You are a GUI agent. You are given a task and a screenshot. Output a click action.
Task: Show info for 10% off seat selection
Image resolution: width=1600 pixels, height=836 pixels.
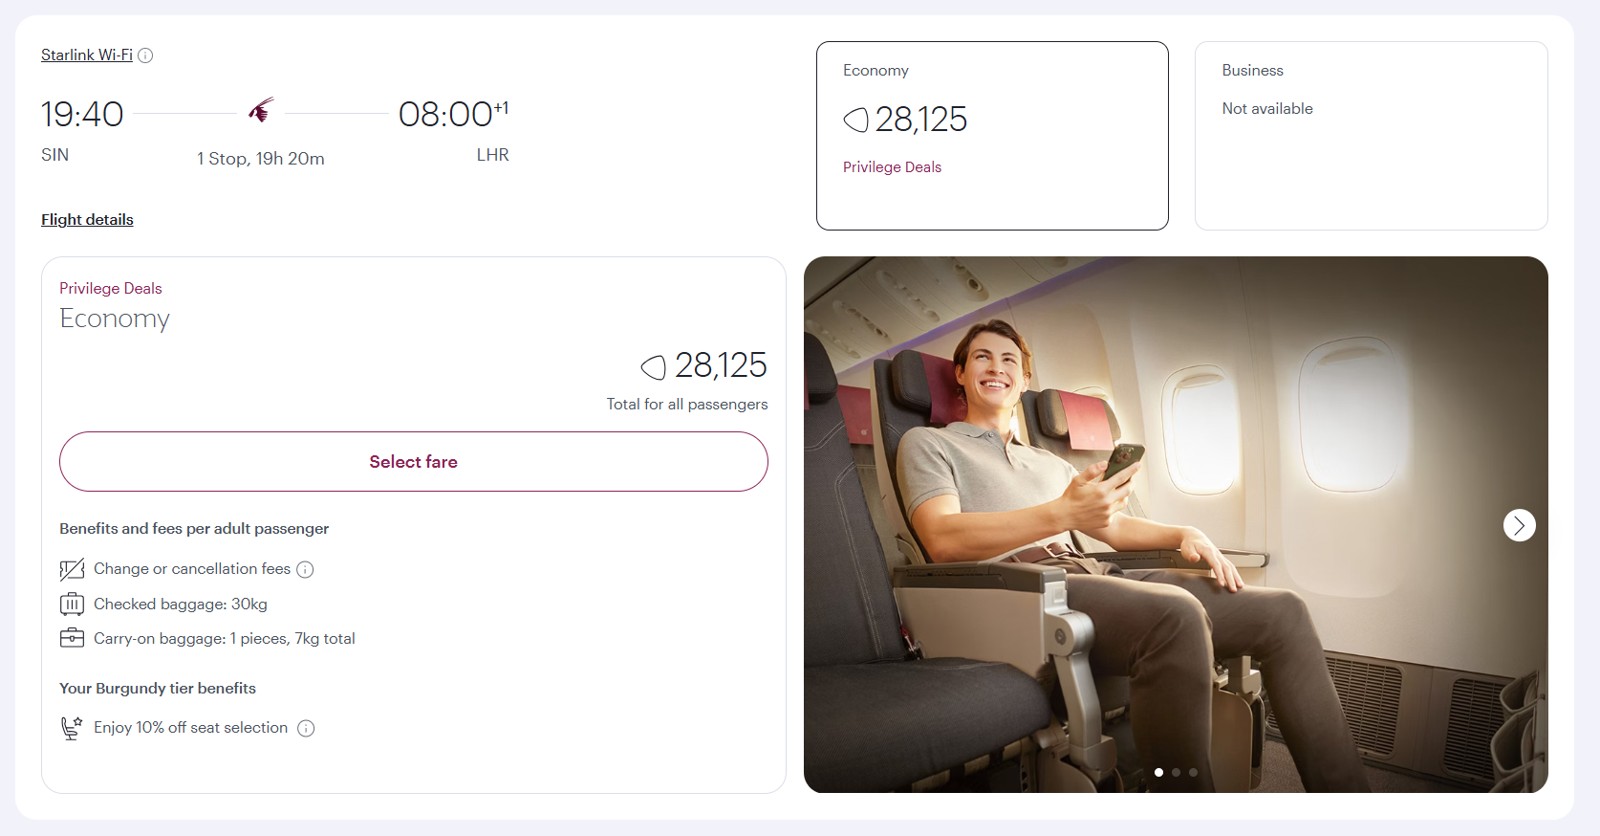click(x=306, y=729)
